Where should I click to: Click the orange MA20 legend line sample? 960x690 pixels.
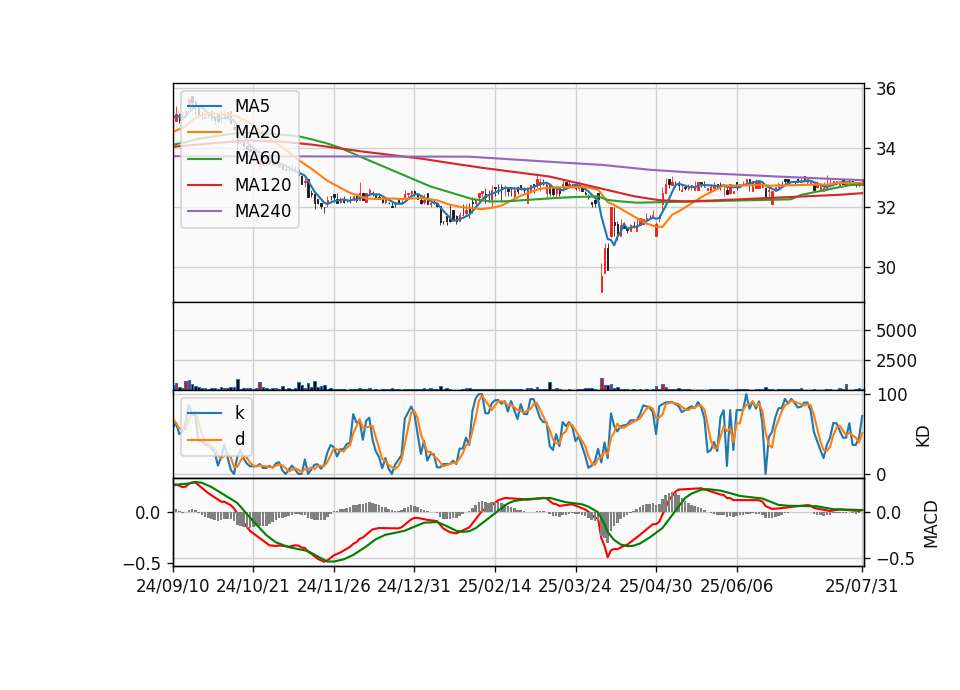[204, 132]
